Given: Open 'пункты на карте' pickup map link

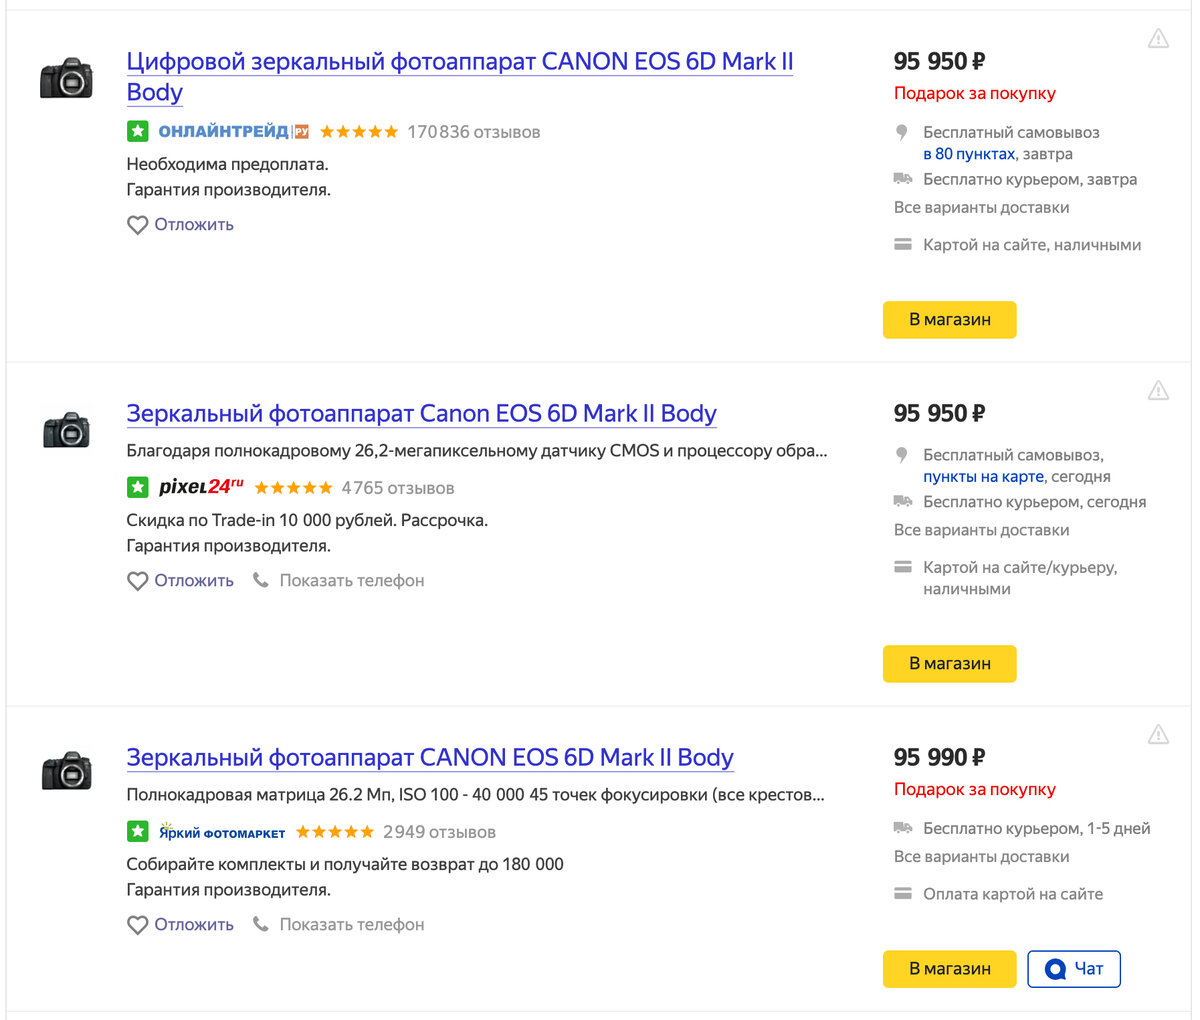Looking at the screenshot, I should pyautogui.click(x=983, y=477).
